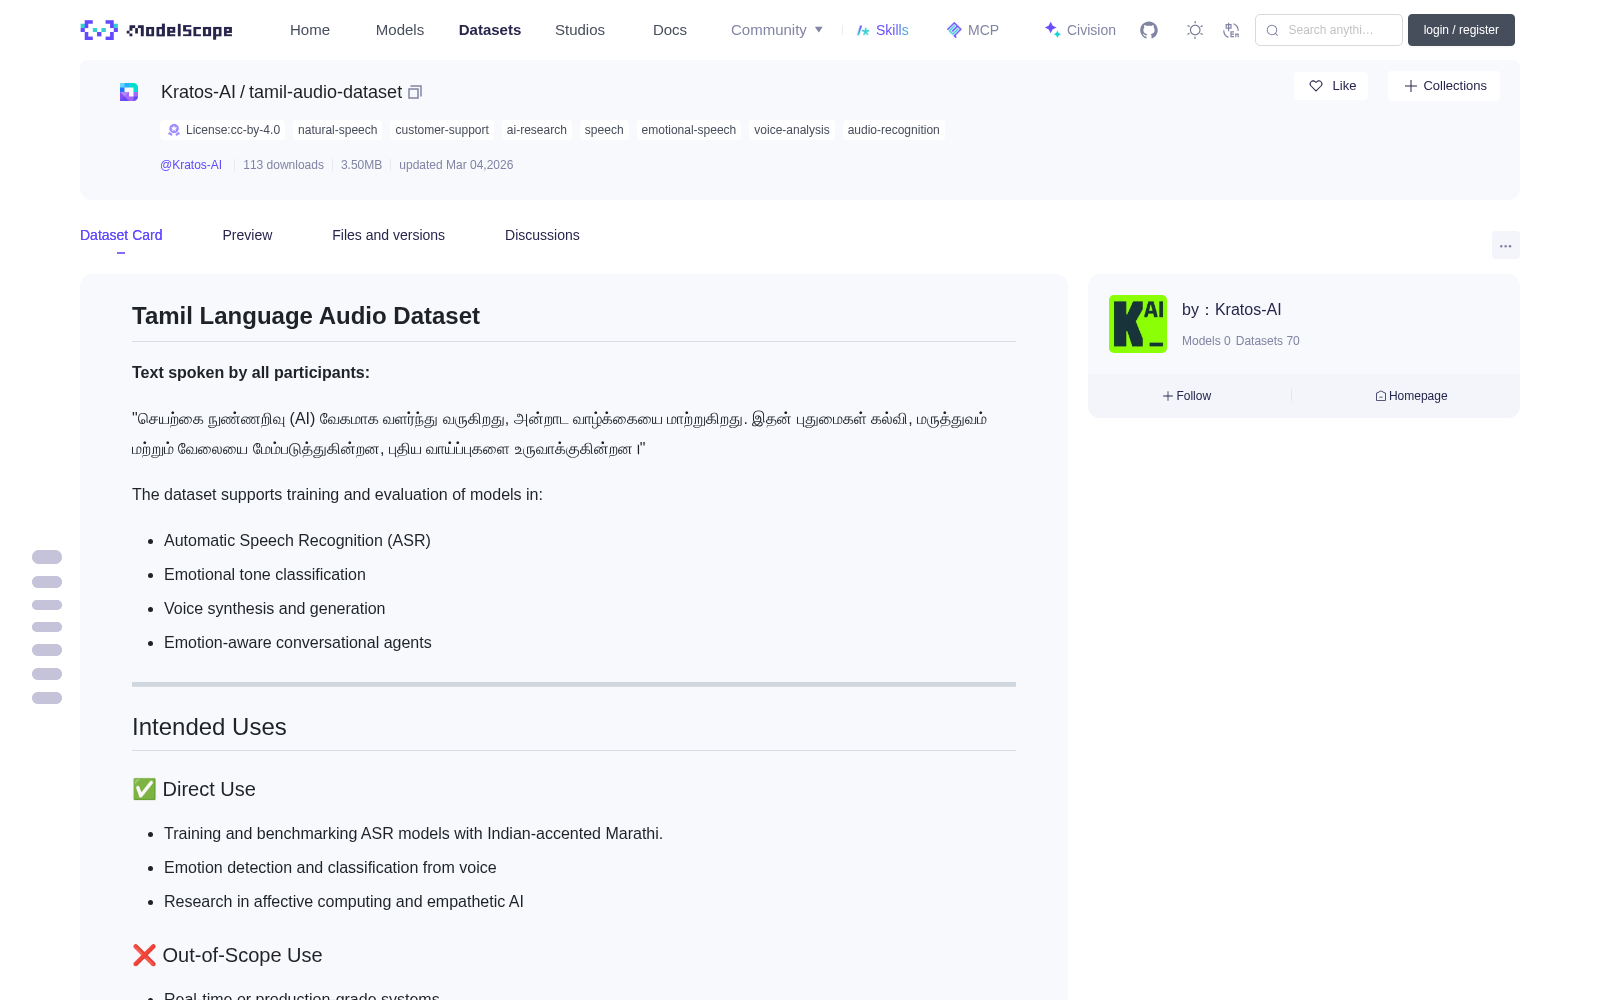Open the Discussions tab

click(542, 235)
